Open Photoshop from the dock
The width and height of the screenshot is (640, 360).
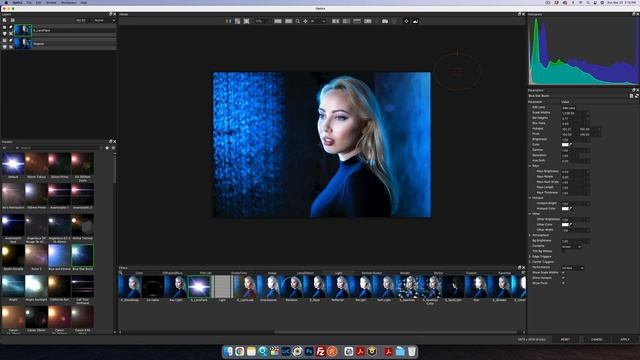(309, 351)
